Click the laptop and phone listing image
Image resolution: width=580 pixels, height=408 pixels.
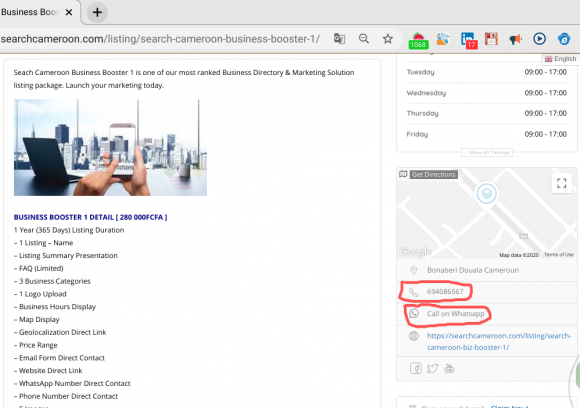(110, 147)
